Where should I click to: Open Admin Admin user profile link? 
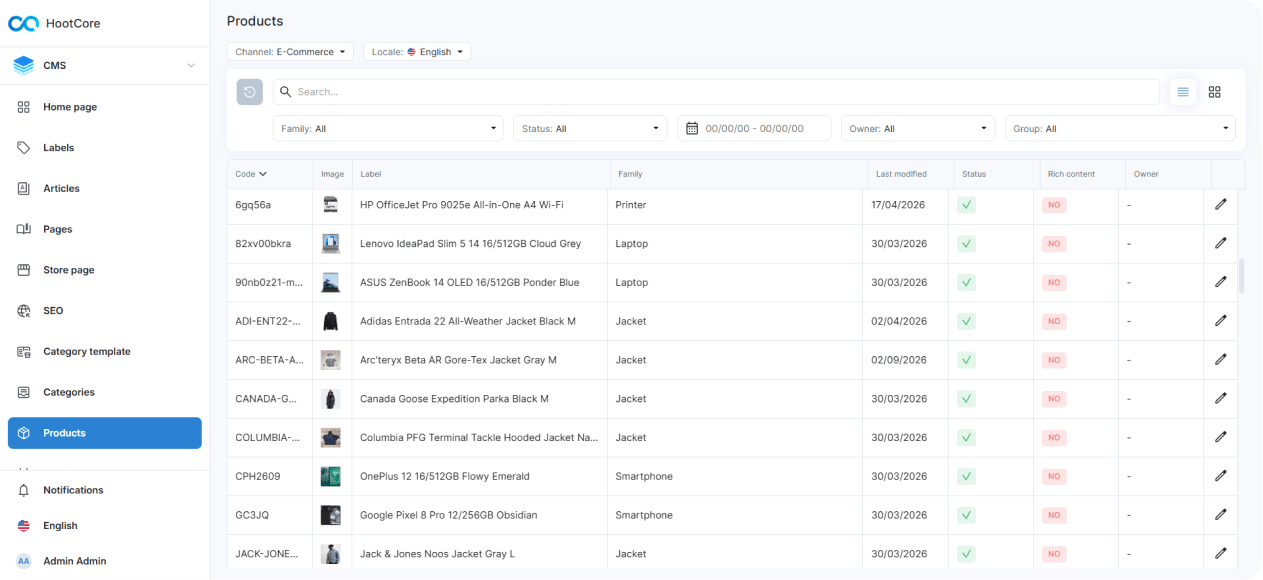(105, 561)
